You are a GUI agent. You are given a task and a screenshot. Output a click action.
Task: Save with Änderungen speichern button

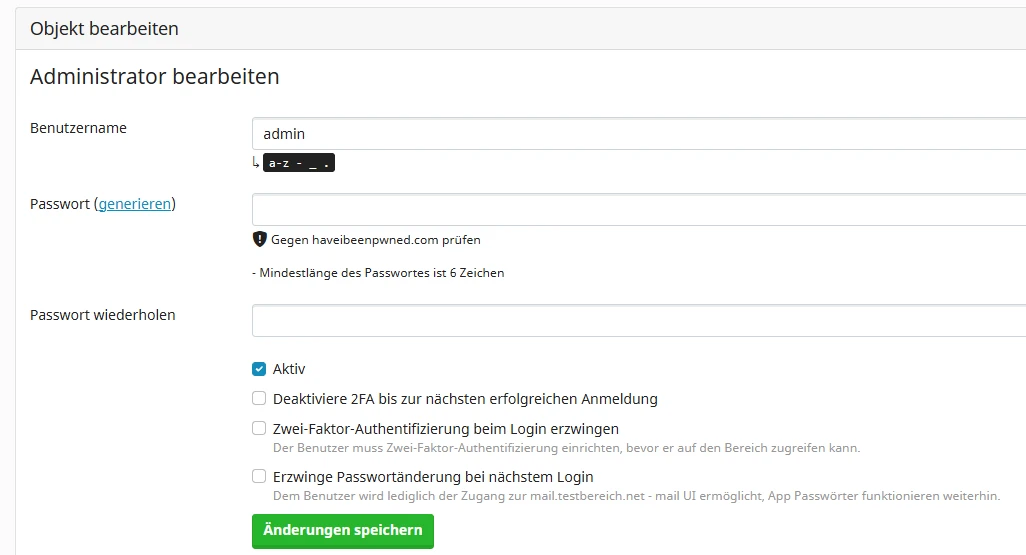click(343, 531)
